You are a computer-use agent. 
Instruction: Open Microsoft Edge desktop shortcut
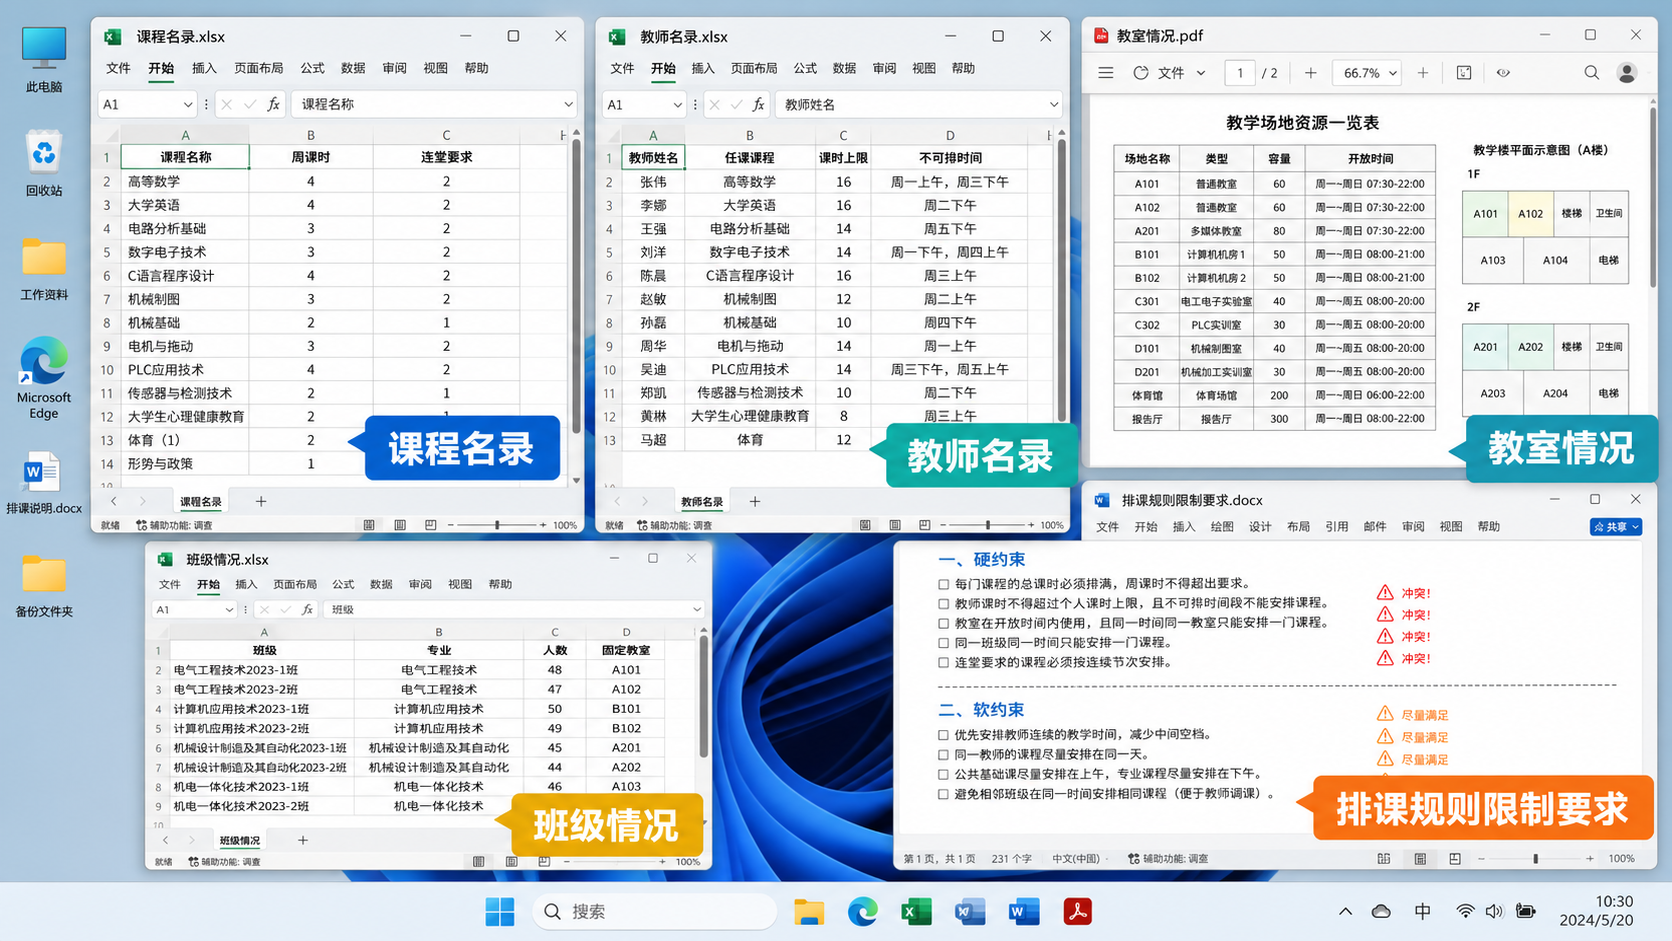tap(44, 379)
